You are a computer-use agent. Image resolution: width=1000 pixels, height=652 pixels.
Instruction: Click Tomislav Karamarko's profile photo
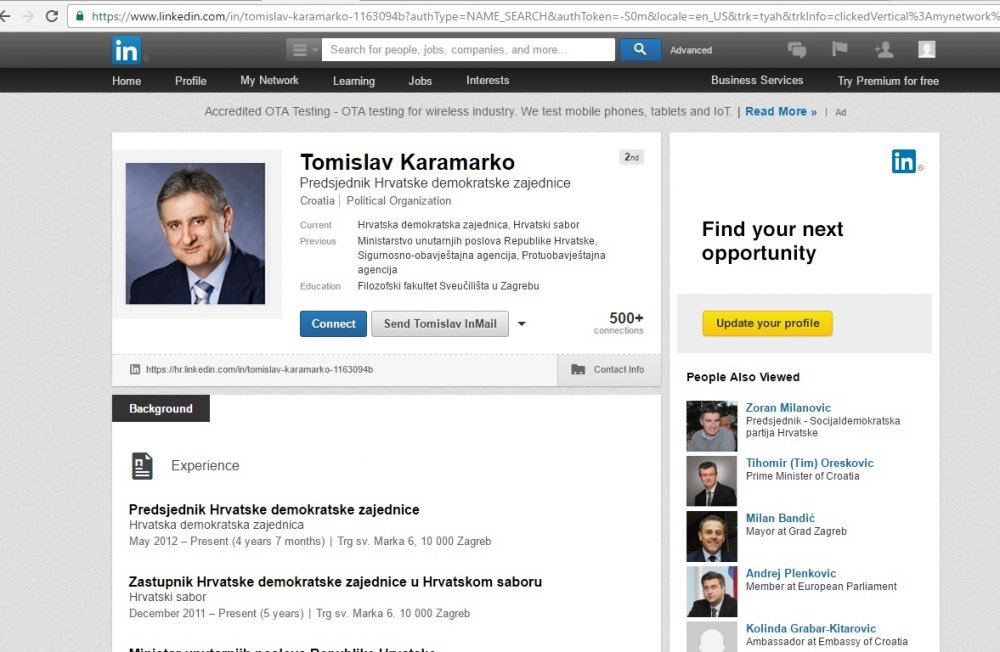tap(195, 233)
